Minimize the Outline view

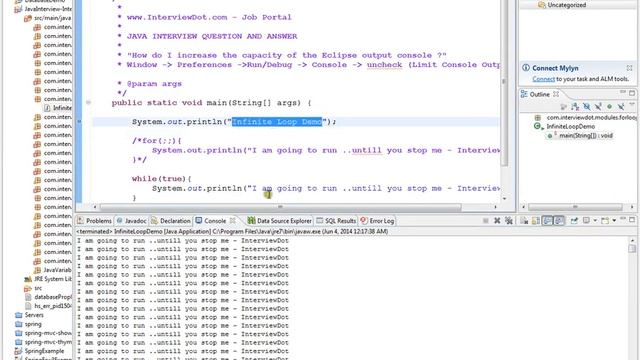click(x=622, y=92)
